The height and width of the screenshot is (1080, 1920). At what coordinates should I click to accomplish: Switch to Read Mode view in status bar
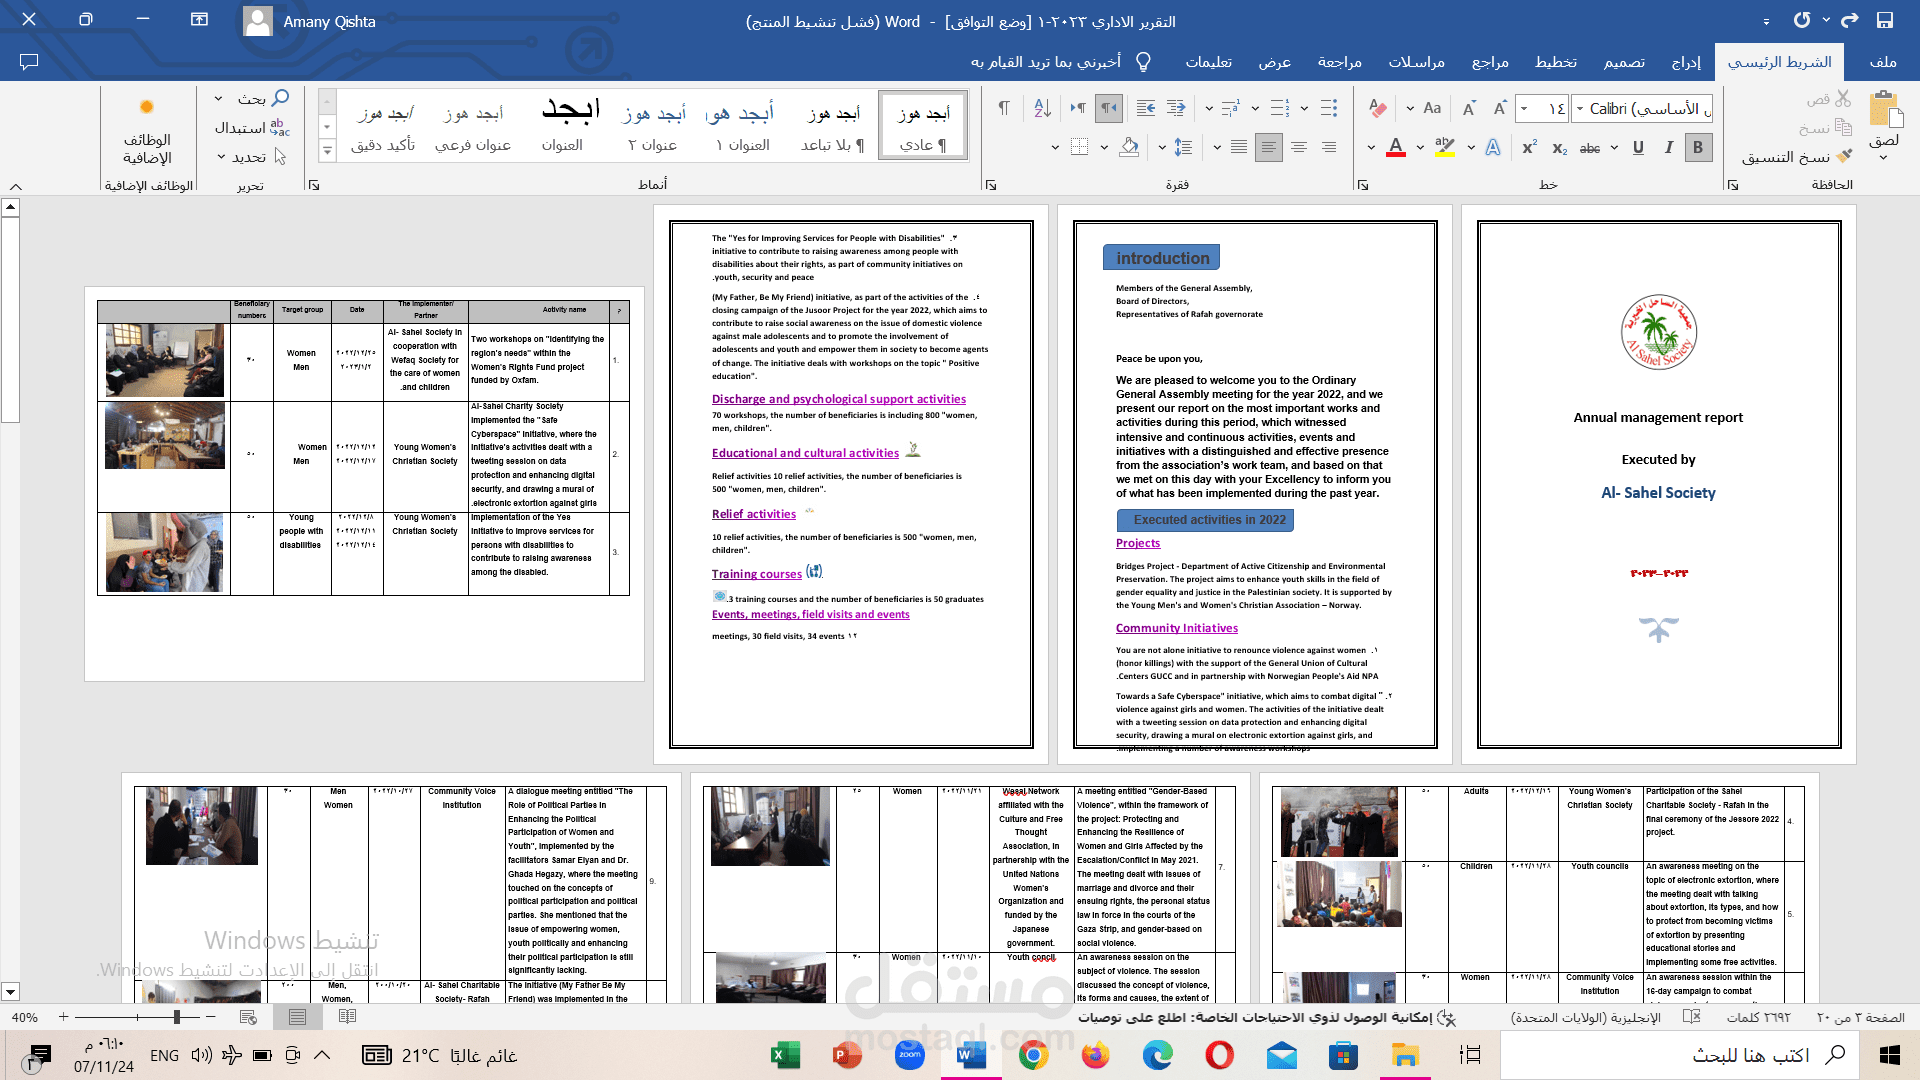tap(347, 1017)
